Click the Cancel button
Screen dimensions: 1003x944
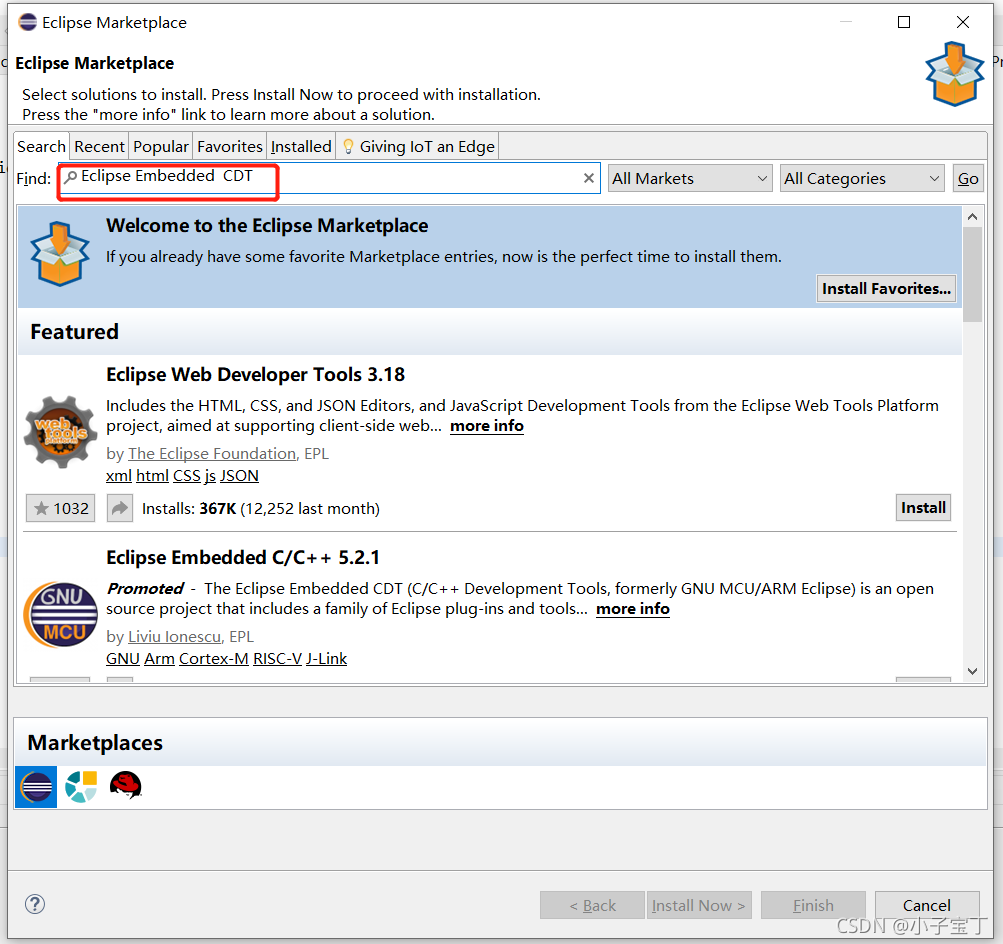pyautogui.click(x=927, y=905)
